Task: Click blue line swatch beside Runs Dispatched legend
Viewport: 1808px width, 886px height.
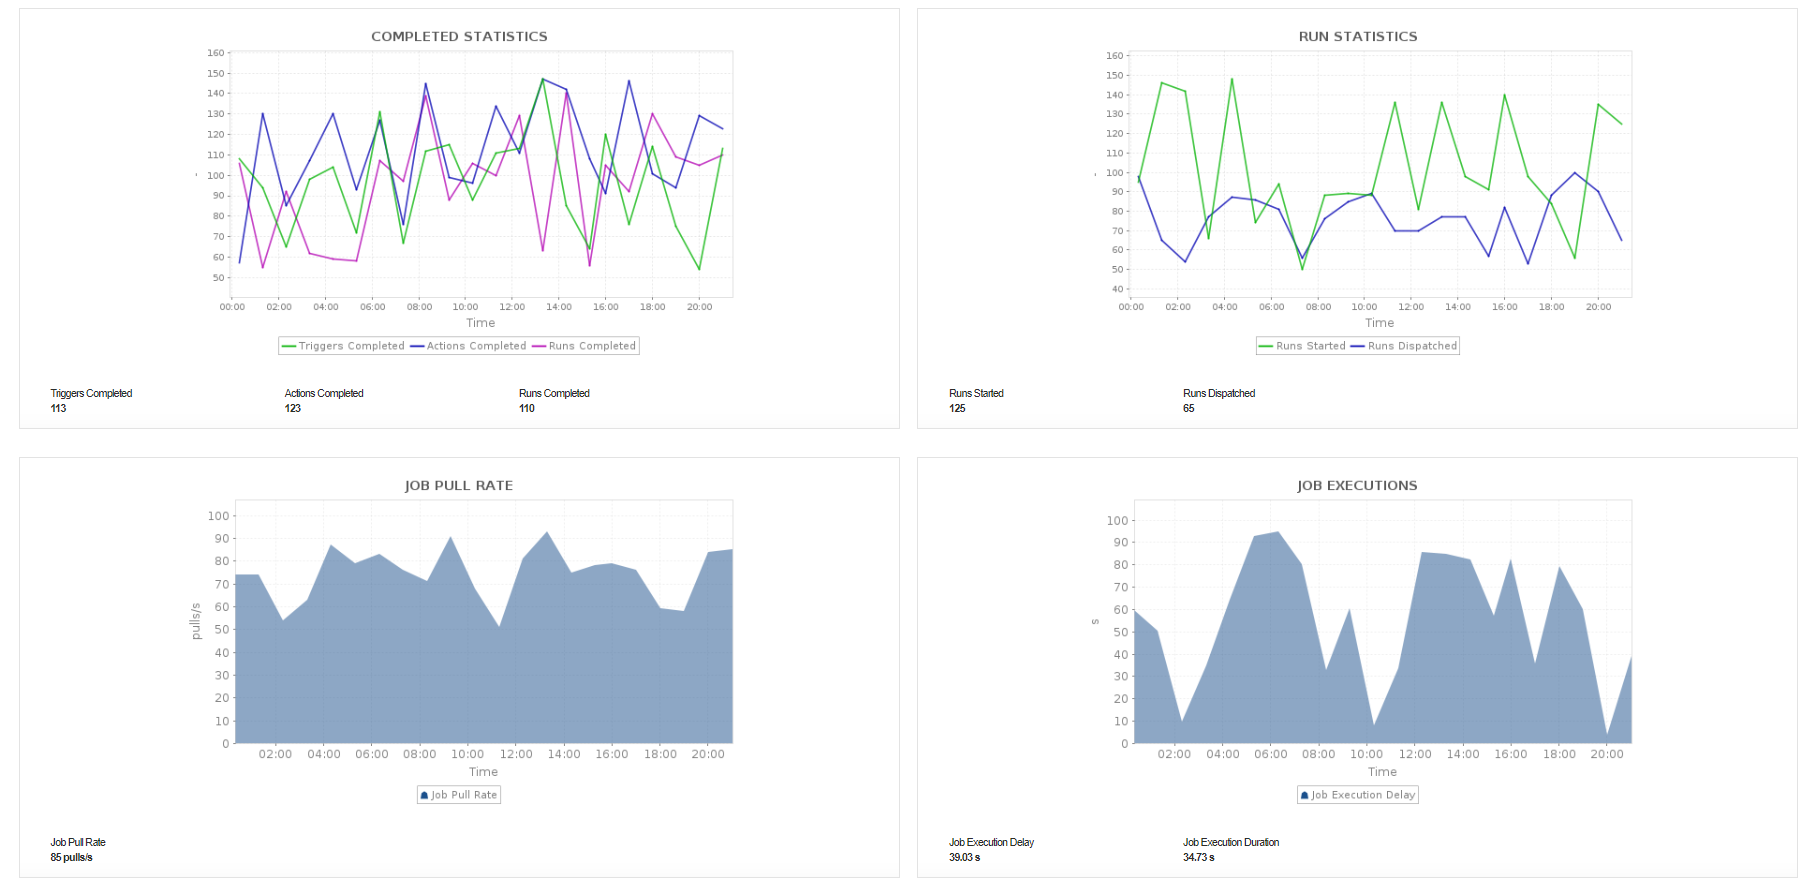Action: coord(1358,346)
